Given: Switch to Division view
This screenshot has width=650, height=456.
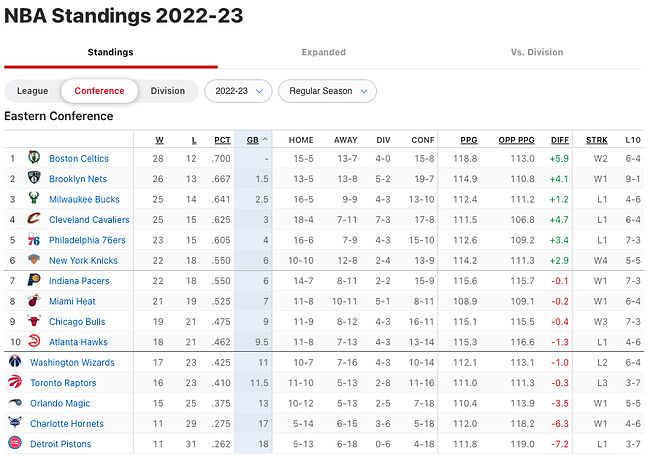Looking at the screenshot, I should (x=168, y=91).
